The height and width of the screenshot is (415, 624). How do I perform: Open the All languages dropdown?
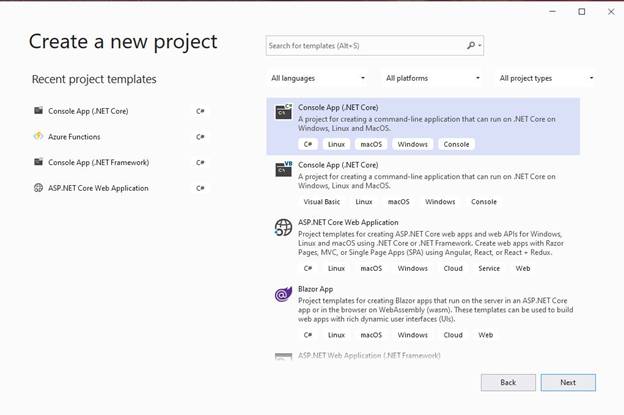[x=318, y=78]
